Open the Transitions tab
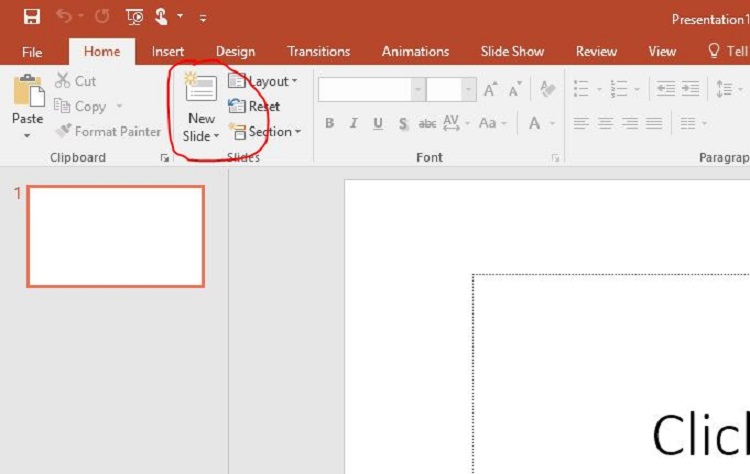The height and width of the screenshot is (474, 750). click(319, 51)
